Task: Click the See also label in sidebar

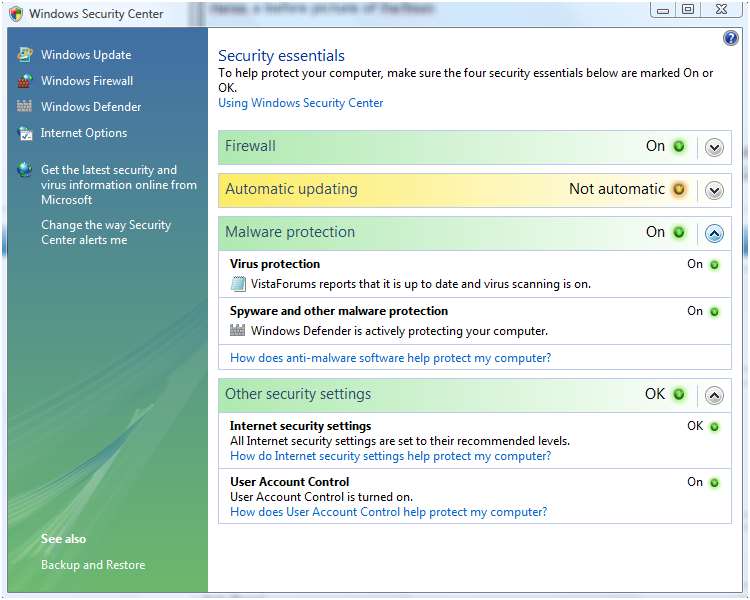Action: coord(63,539)
